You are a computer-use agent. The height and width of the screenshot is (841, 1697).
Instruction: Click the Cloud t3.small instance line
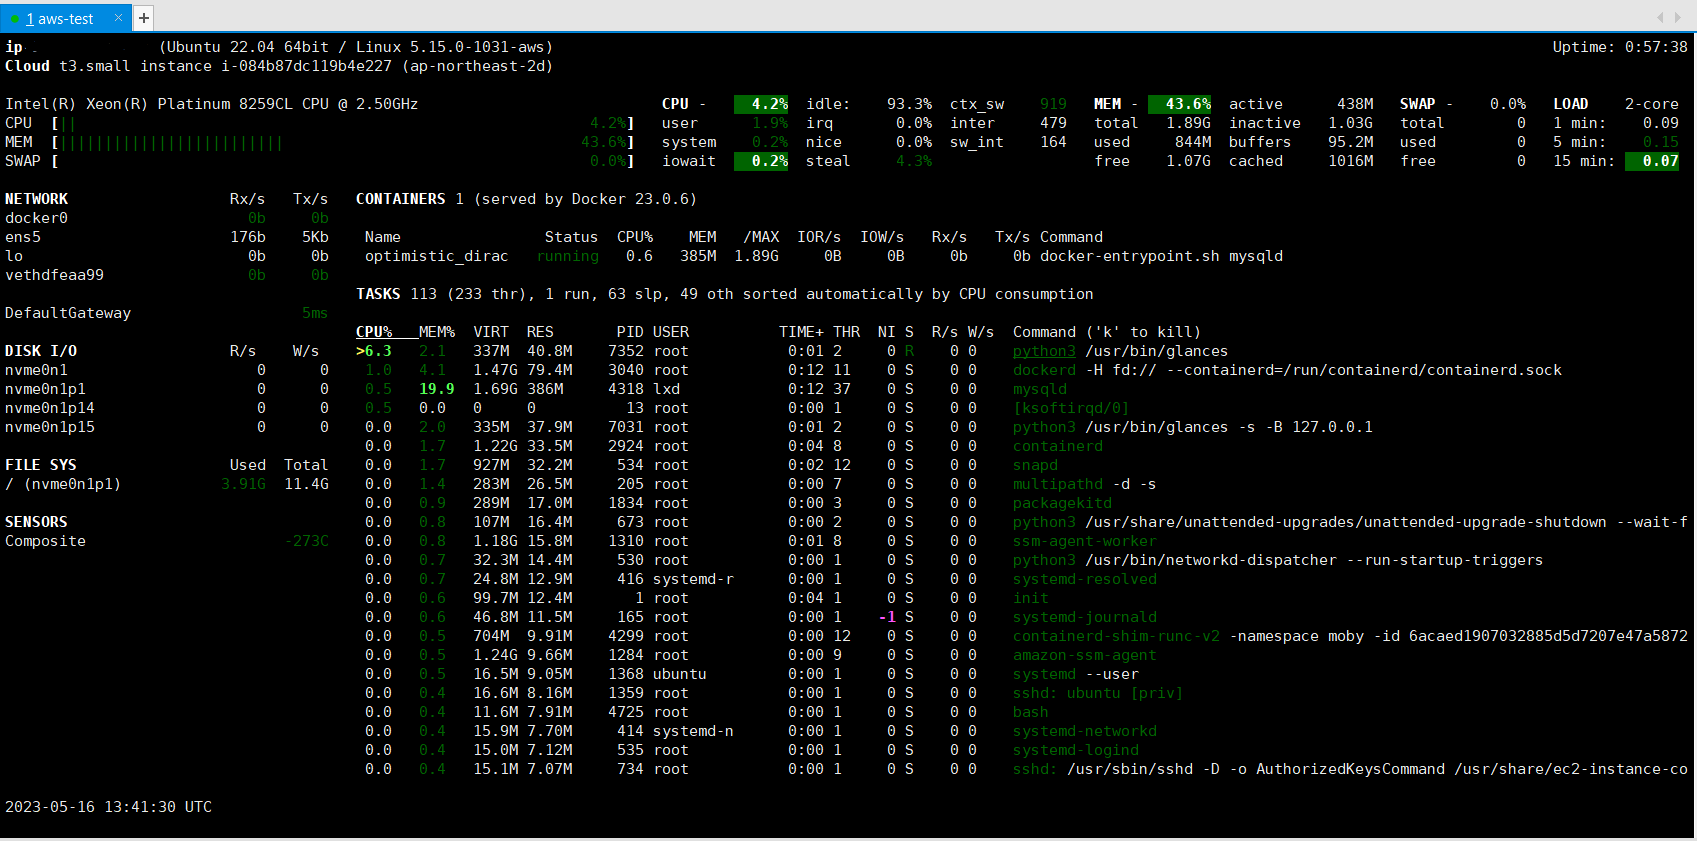click(x=279, y=66)
